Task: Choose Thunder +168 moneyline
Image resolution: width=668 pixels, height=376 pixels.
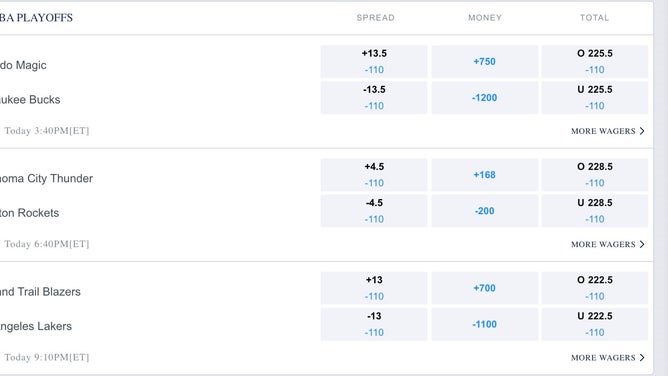Action: tap(484, 175)
